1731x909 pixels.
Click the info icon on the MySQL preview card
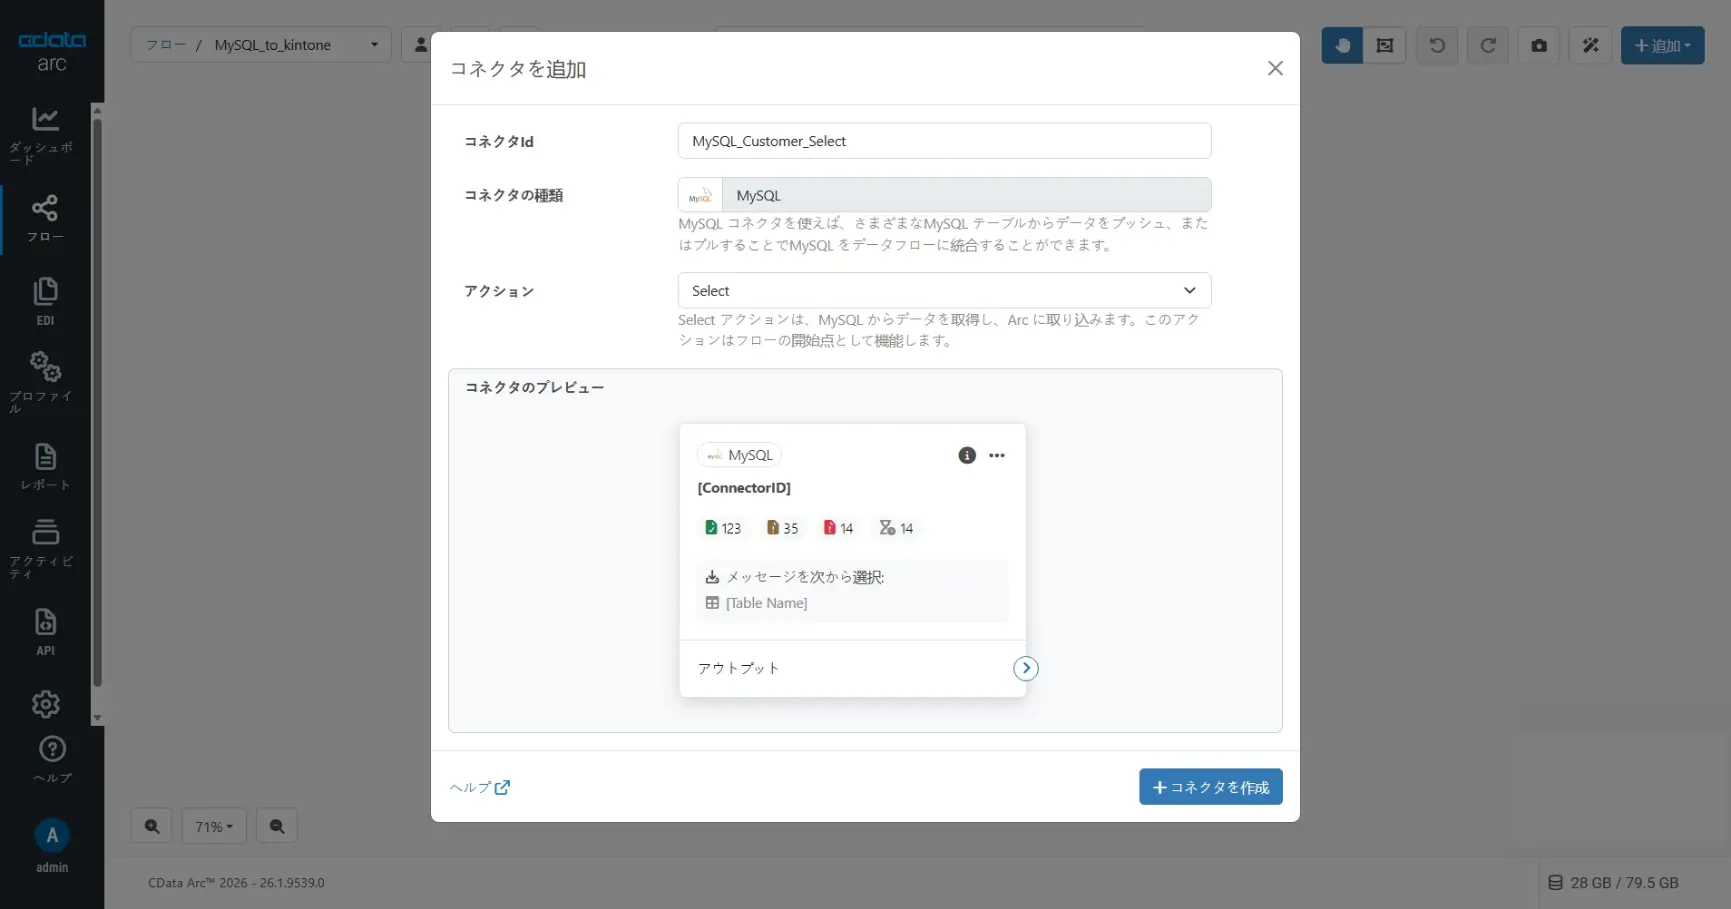(x=967, y=455)
